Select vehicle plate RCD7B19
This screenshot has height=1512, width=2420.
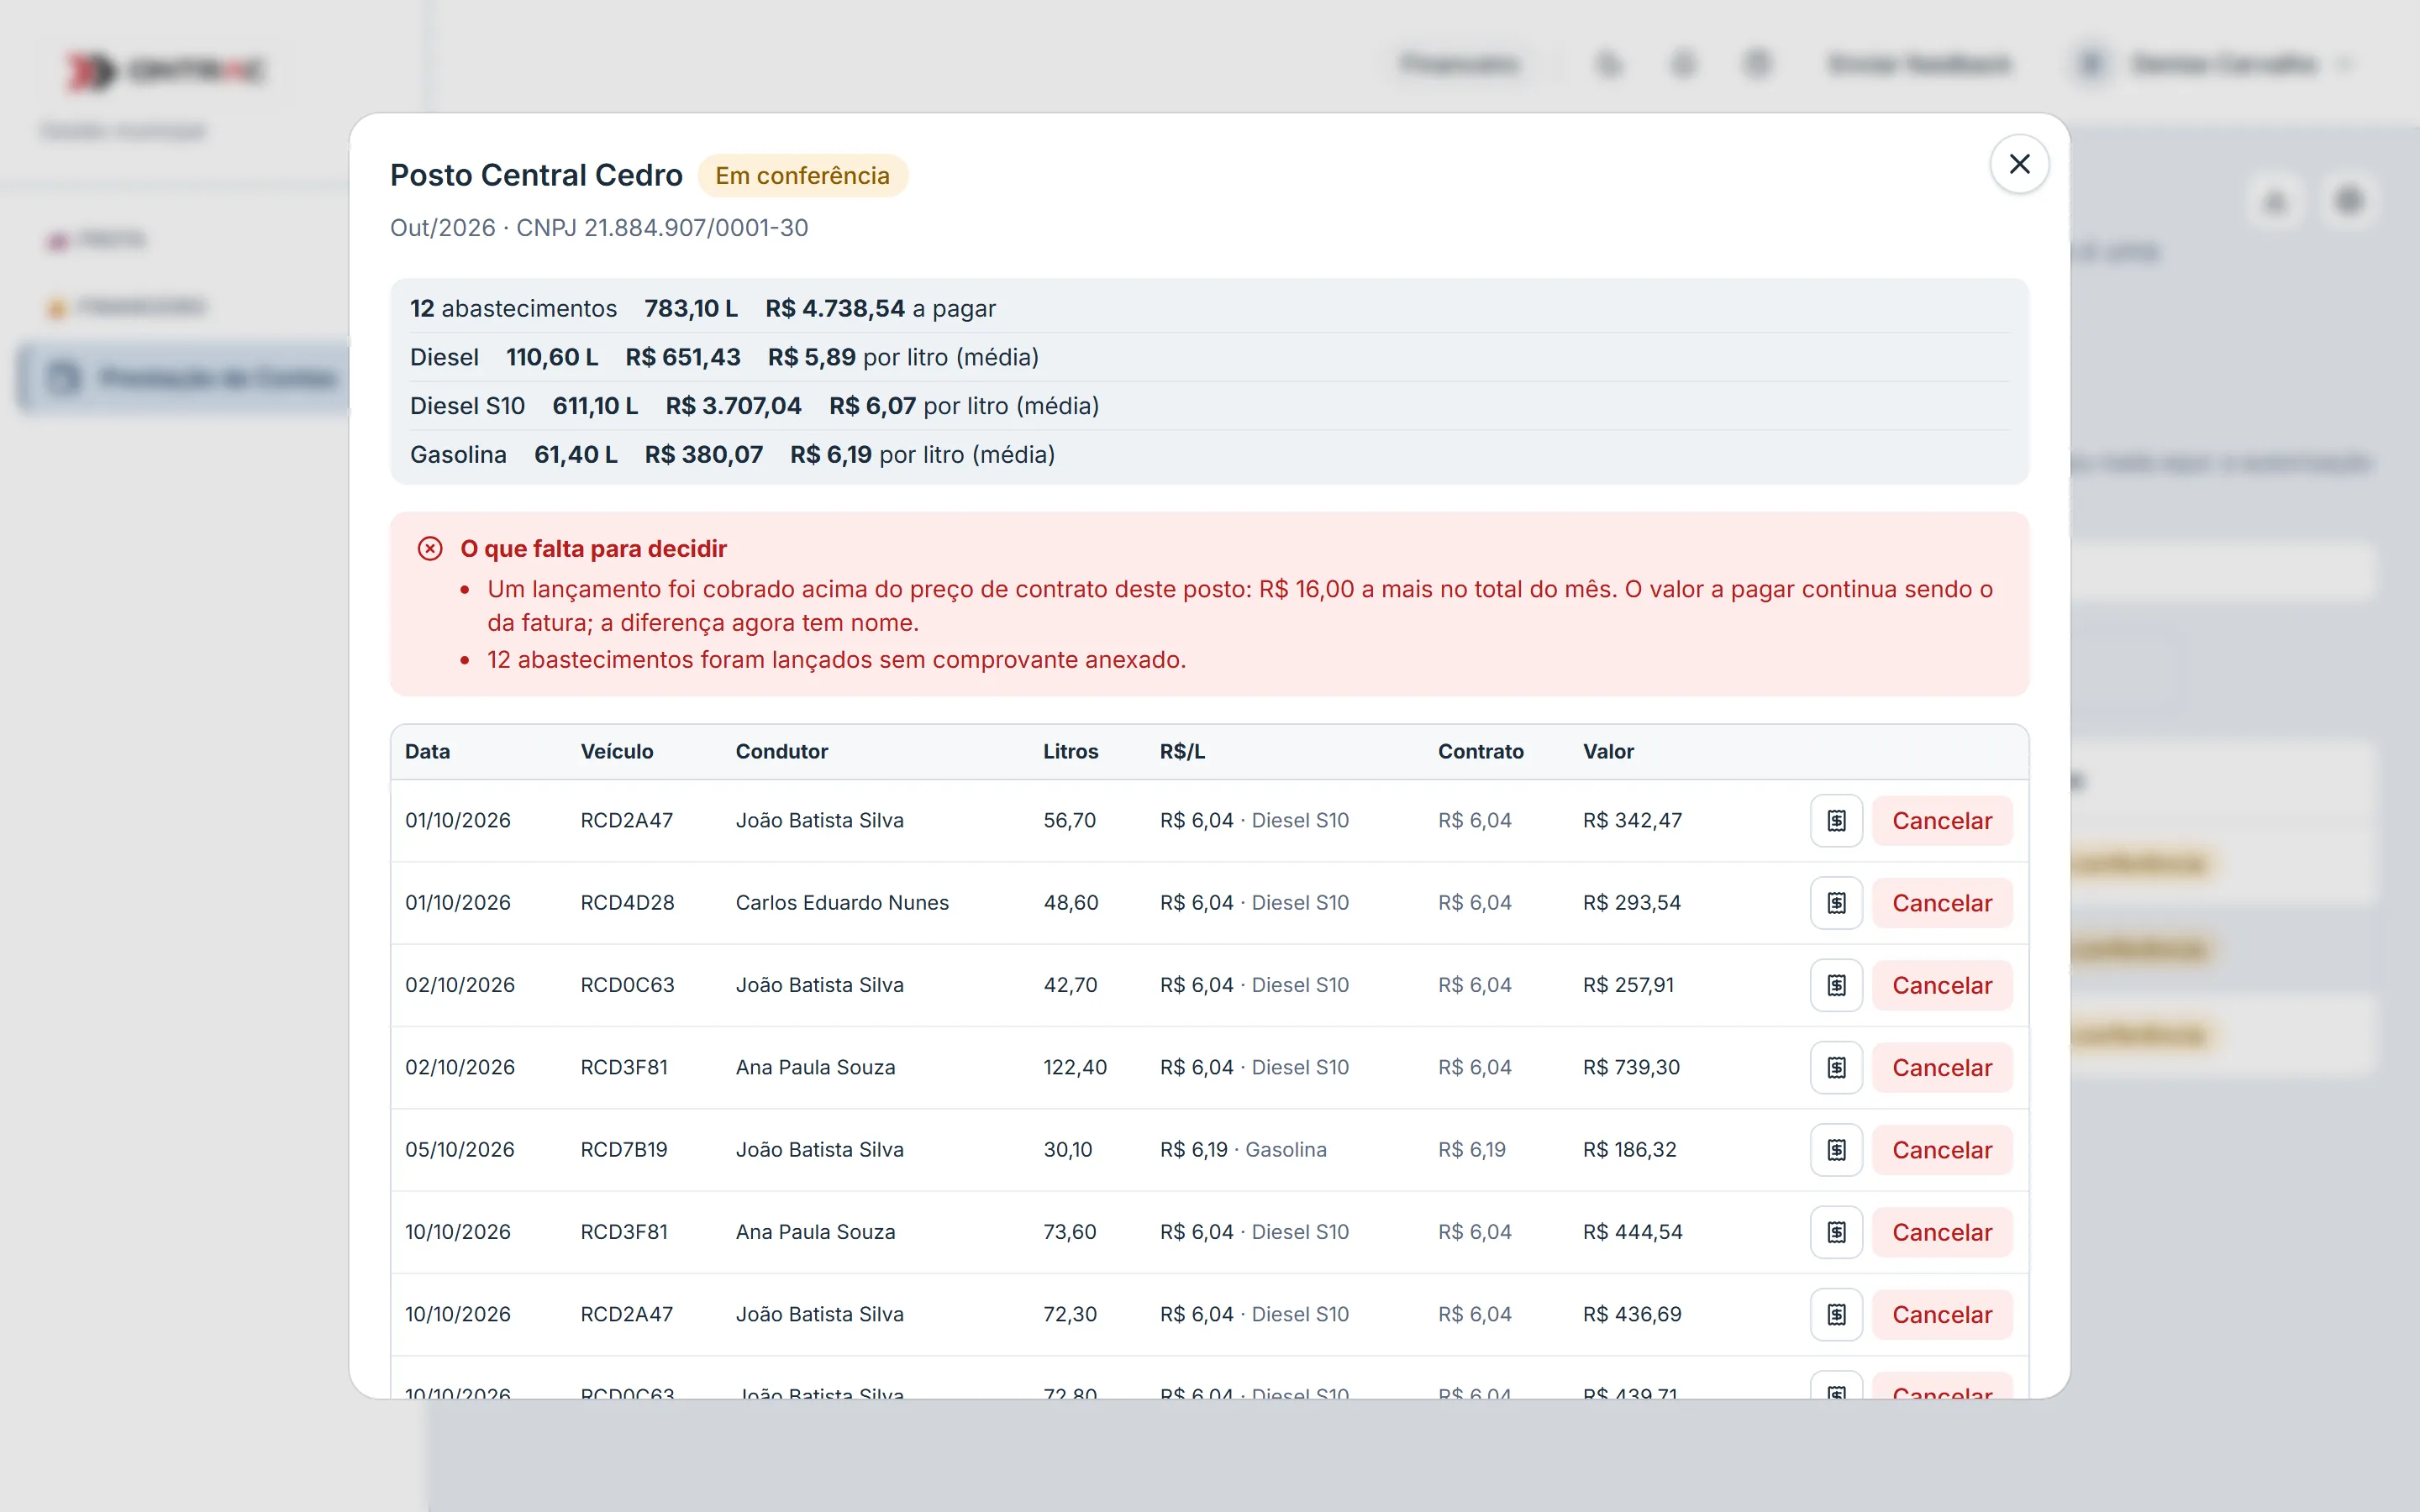point(624,1150)
